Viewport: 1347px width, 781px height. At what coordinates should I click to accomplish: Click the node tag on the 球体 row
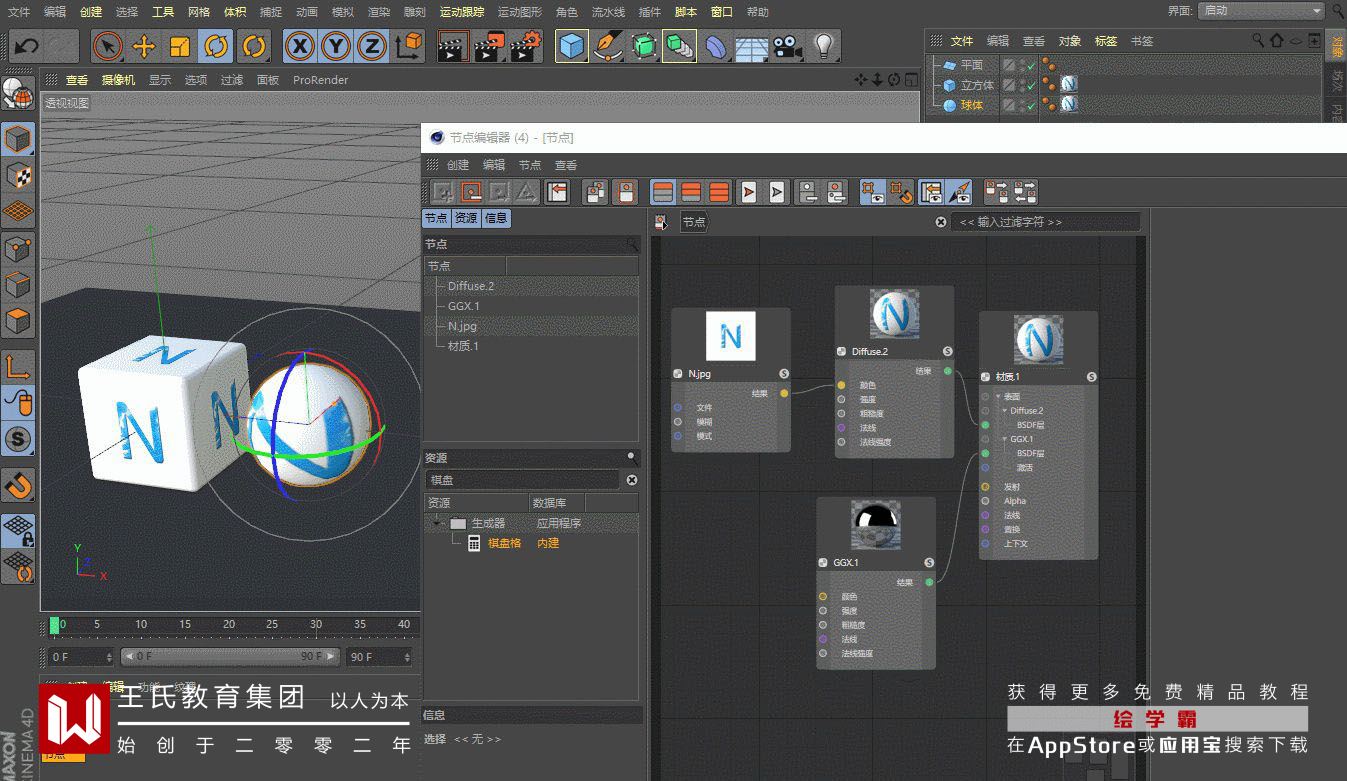[1069, 104]
